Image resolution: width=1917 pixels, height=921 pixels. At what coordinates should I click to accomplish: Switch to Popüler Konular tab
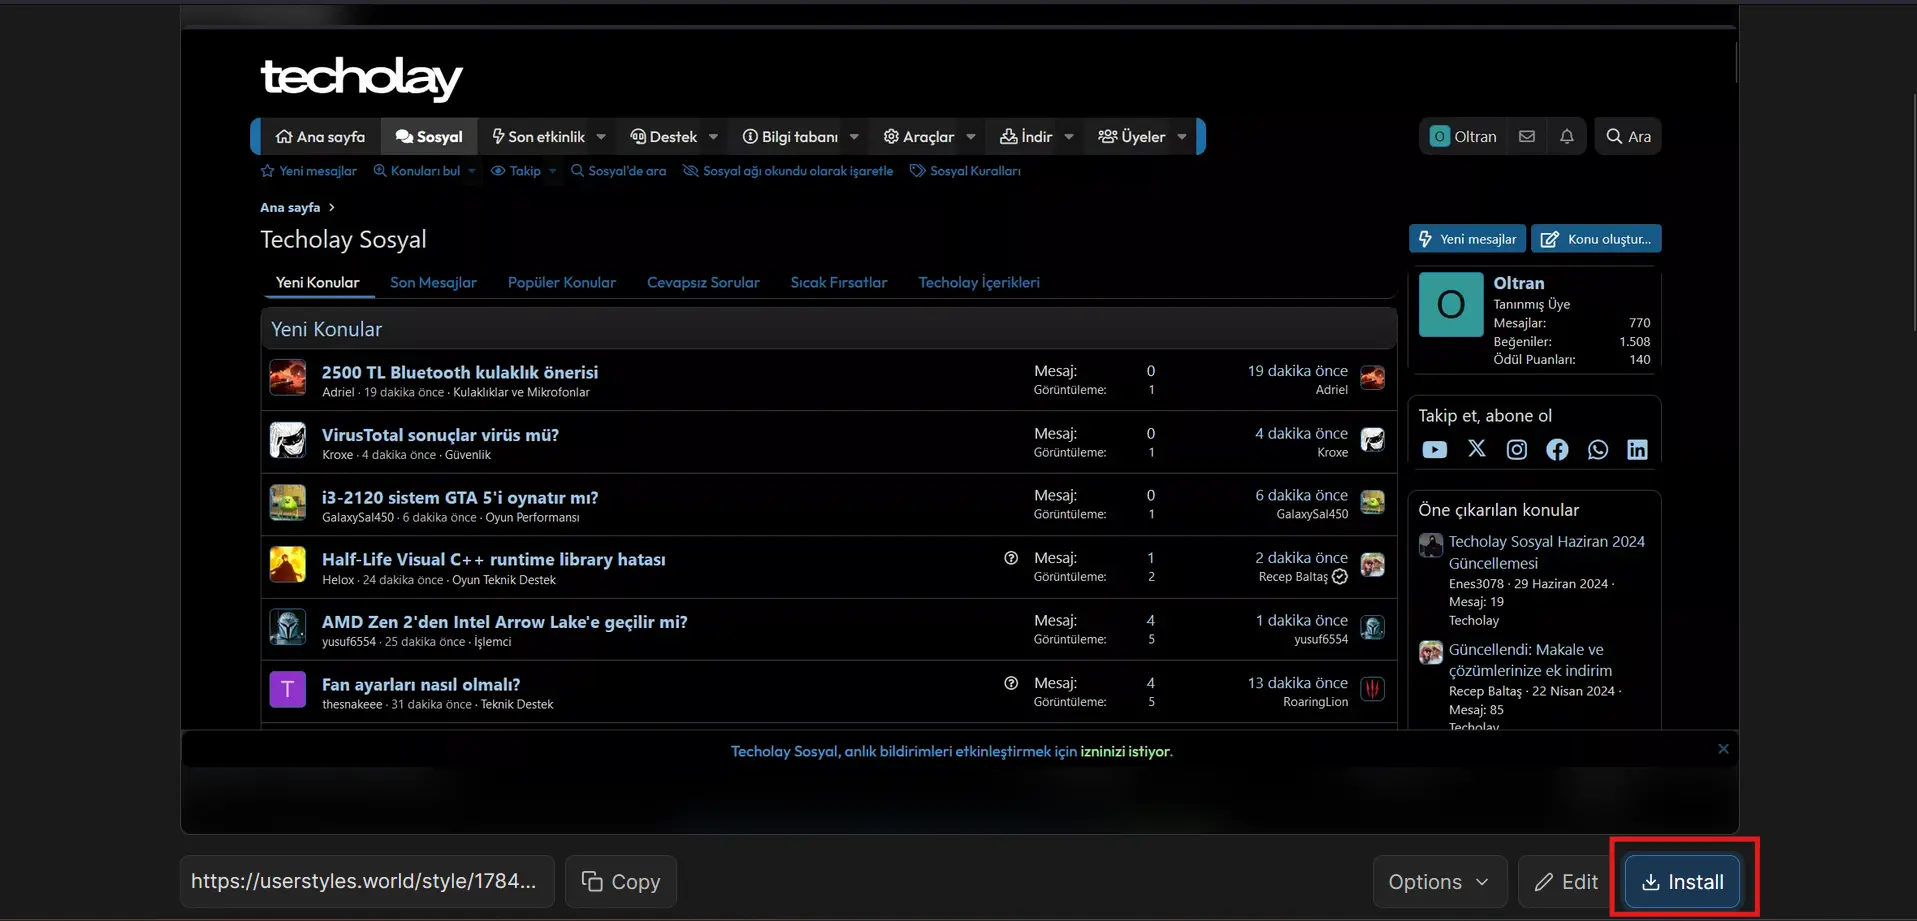[x=562, y=282]
